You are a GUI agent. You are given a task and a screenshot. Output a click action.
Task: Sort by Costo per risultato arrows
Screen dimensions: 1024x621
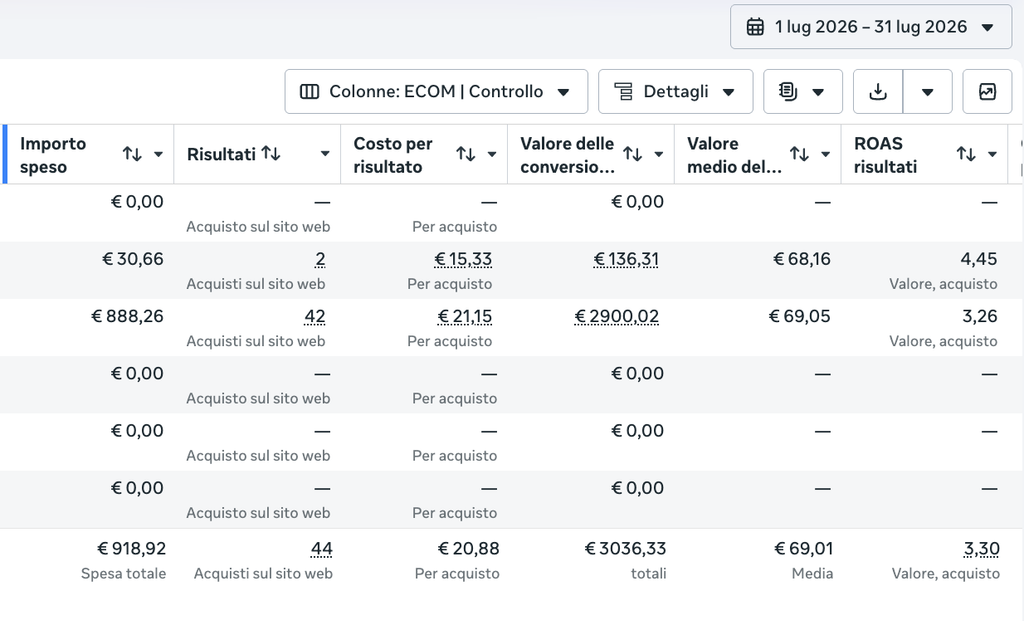pos(466,154)
